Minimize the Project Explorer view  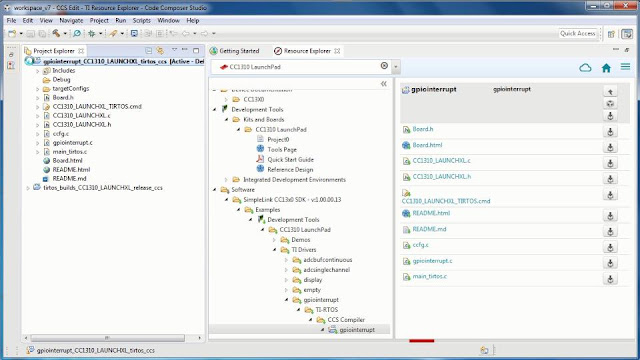(185, 50)
